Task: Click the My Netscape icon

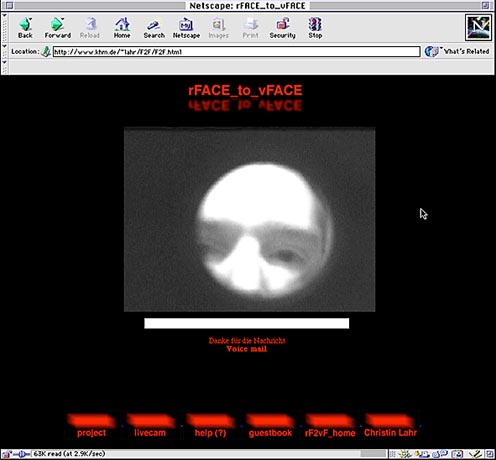Action: [186, 28]
